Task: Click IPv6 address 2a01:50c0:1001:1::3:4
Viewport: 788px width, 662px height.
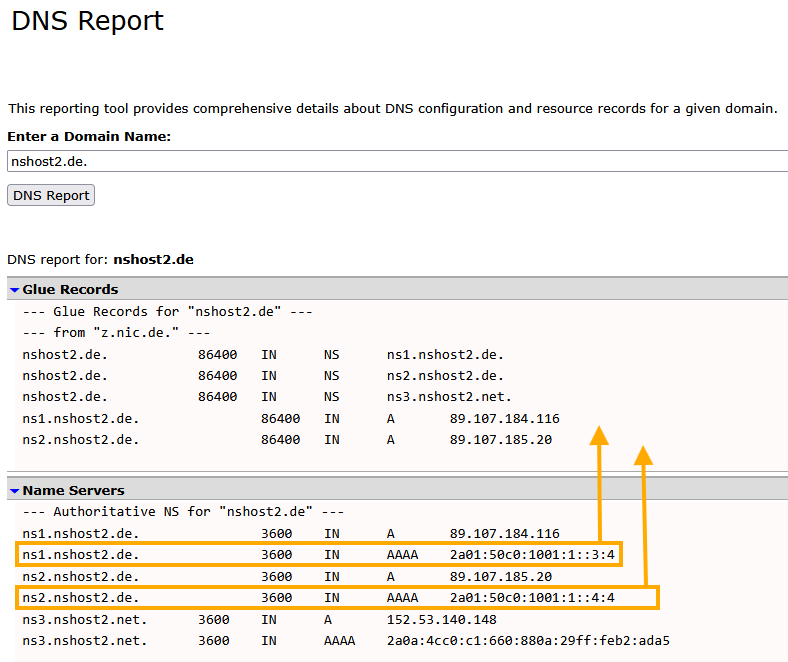Action: (x=532, y=555)
